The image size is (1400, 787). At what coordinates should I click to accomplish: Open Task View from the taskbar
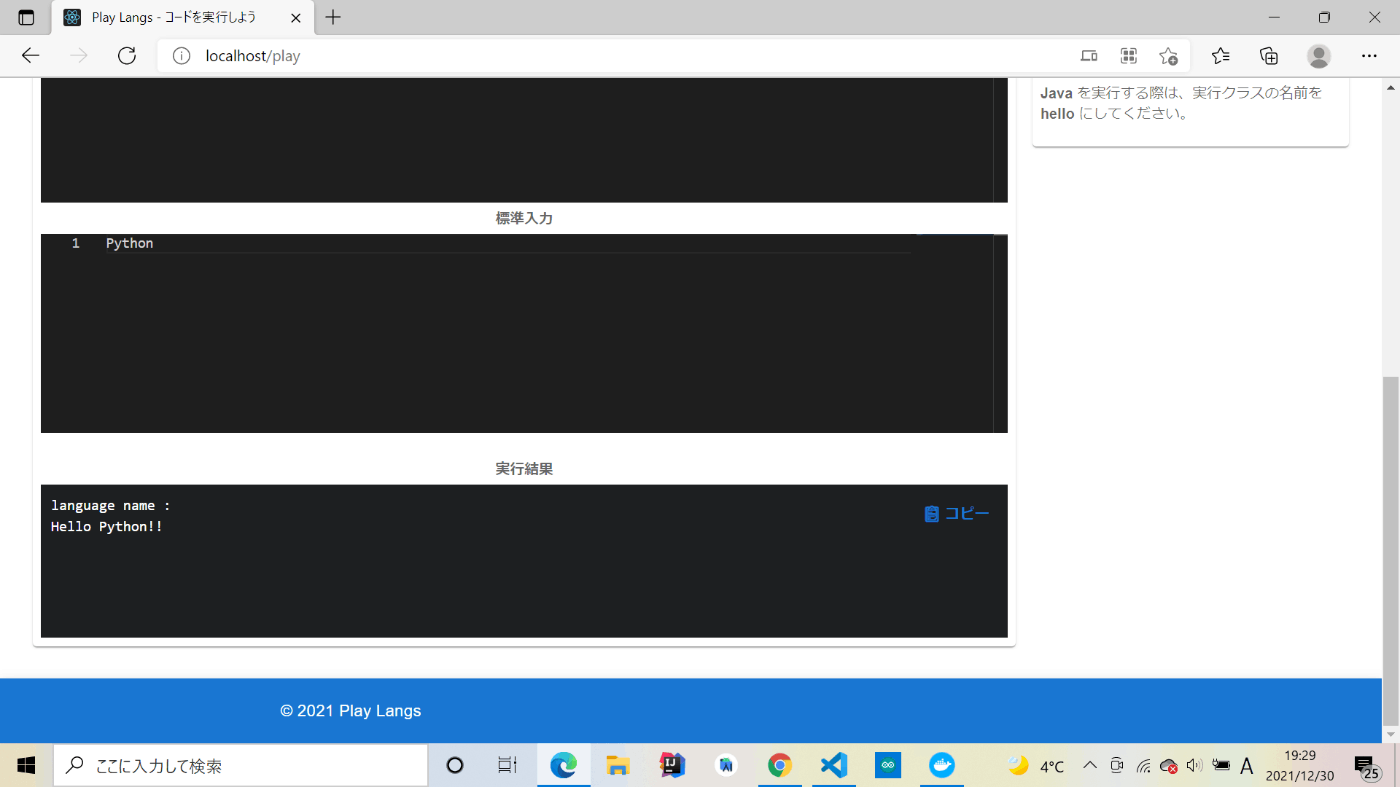(x=508, y=766)
